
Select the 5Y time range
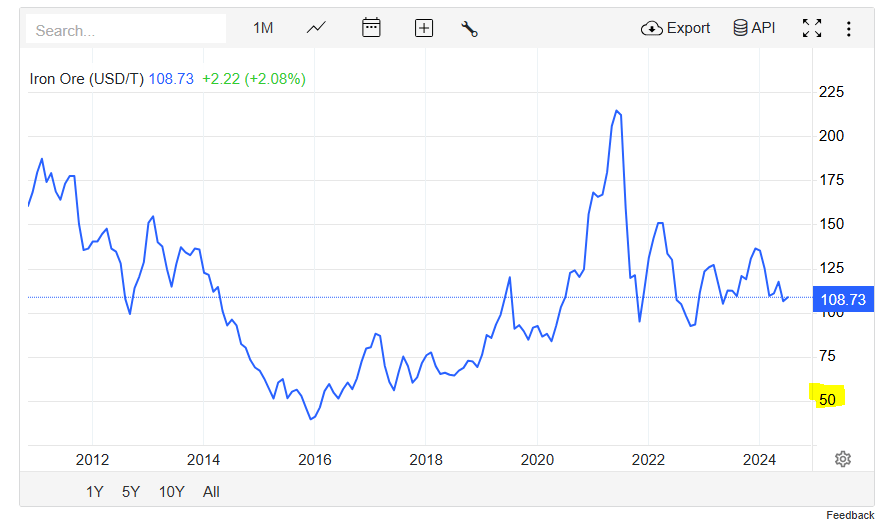click(x=131, y=491)
